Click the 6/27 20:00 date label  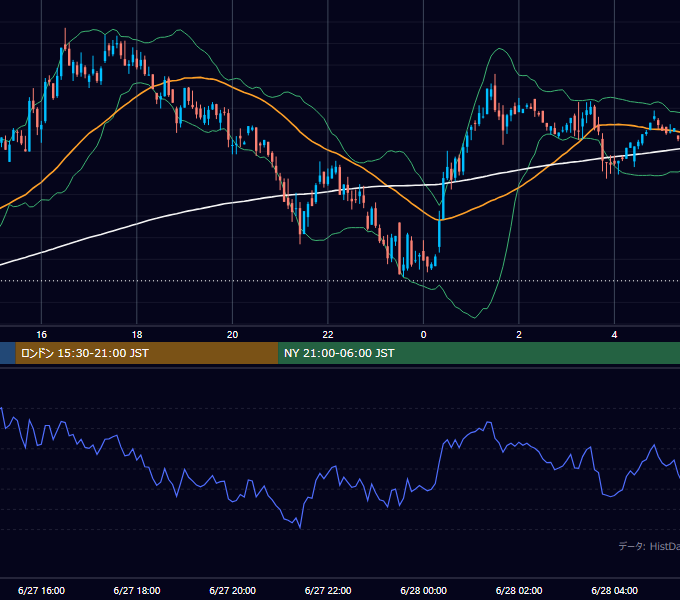232,590
